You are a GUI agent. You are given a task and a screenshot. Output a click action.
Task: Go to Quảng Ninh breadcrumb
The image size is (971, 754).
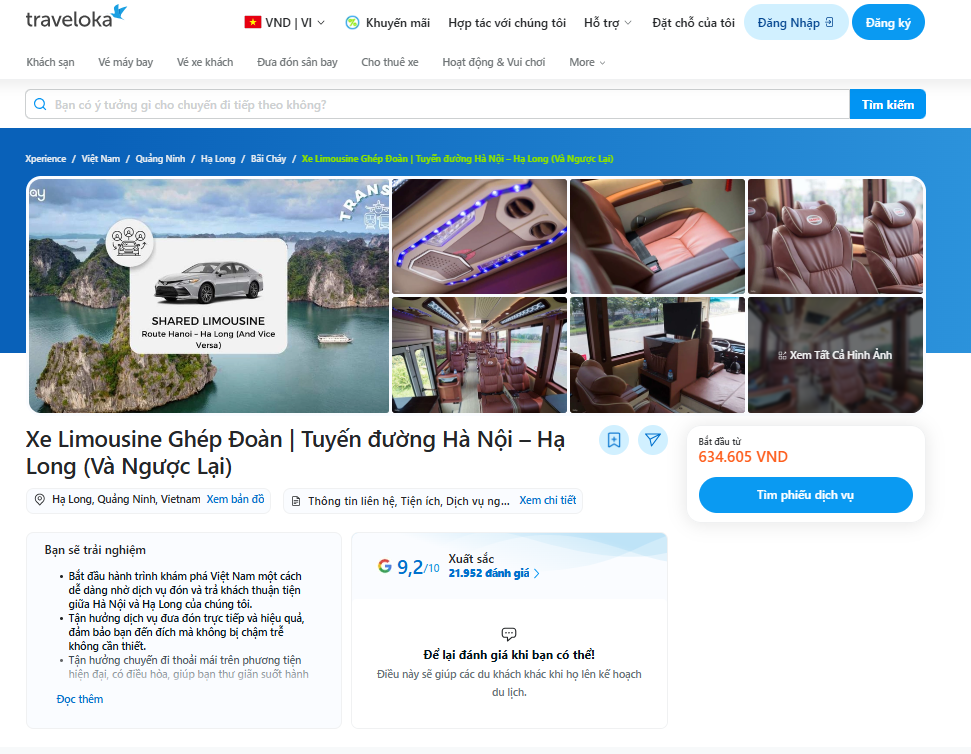point(160,158)
